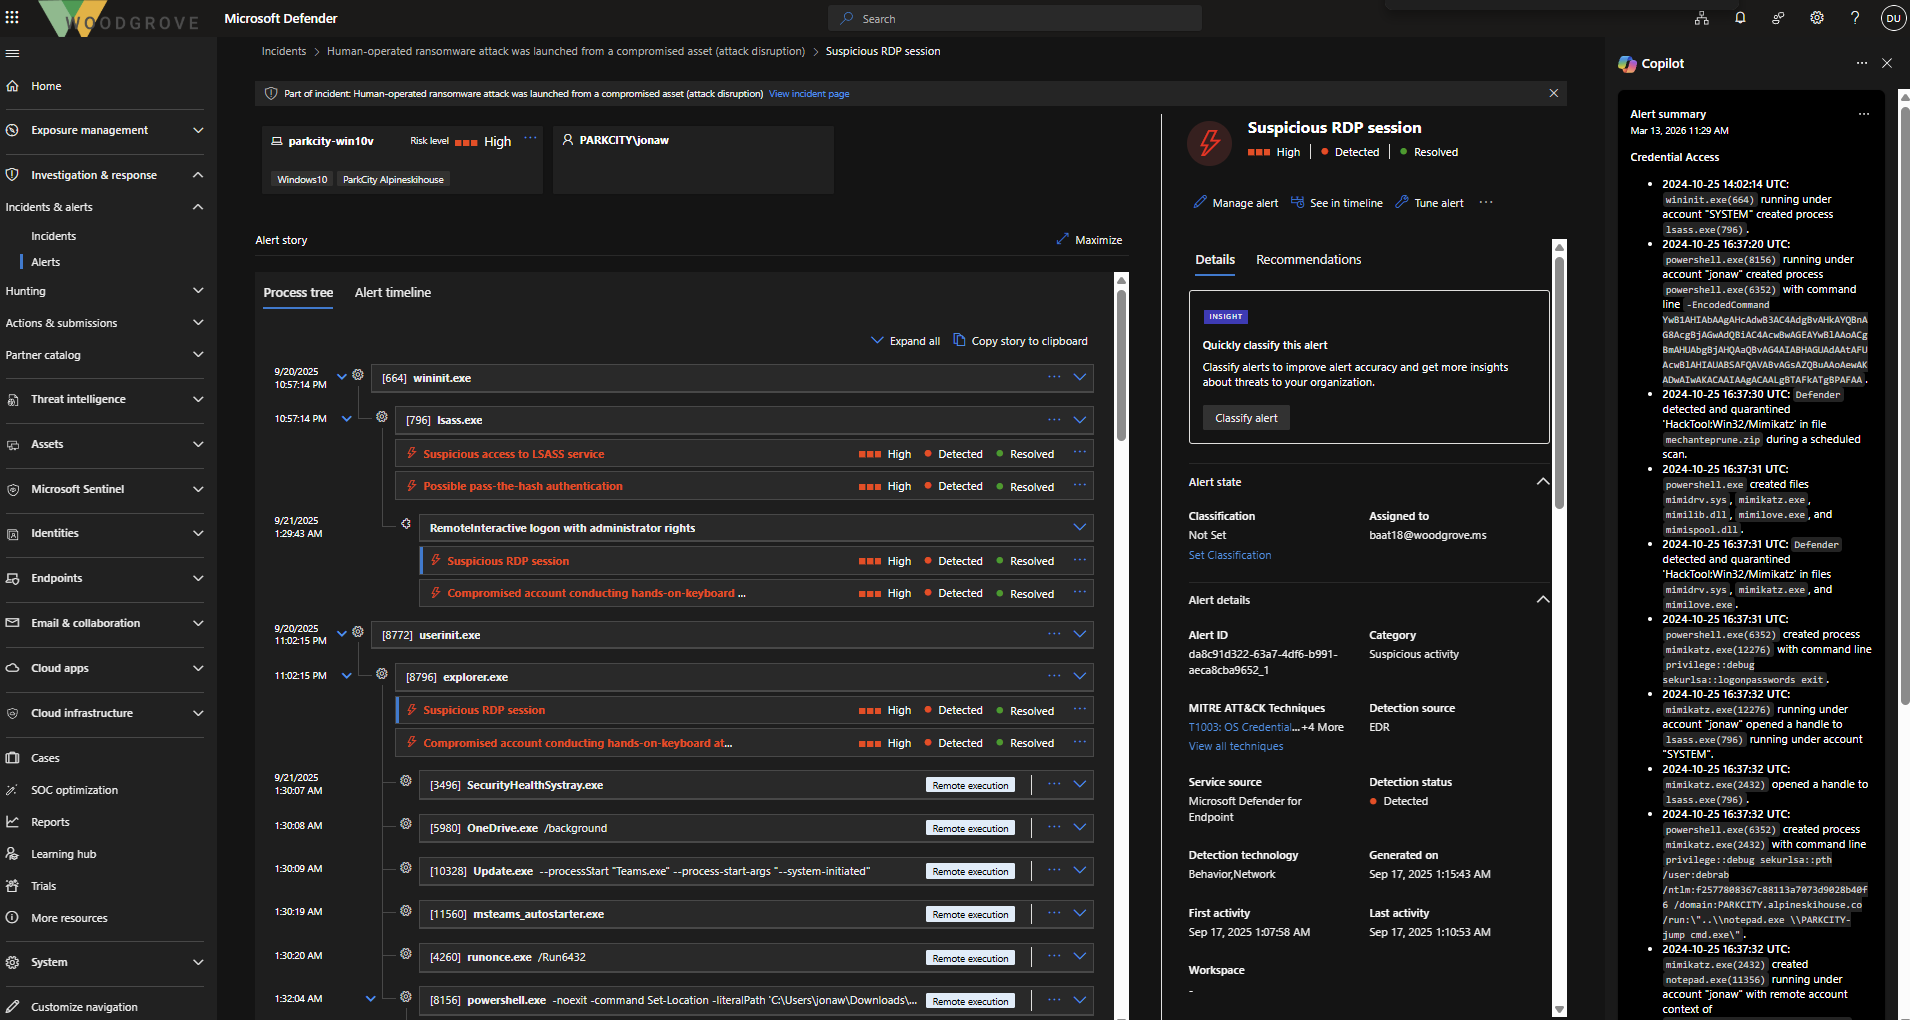Viewport: 1910px width, 1020px height.
Task: Click the top Search box
Action: tap(1014, 18)
